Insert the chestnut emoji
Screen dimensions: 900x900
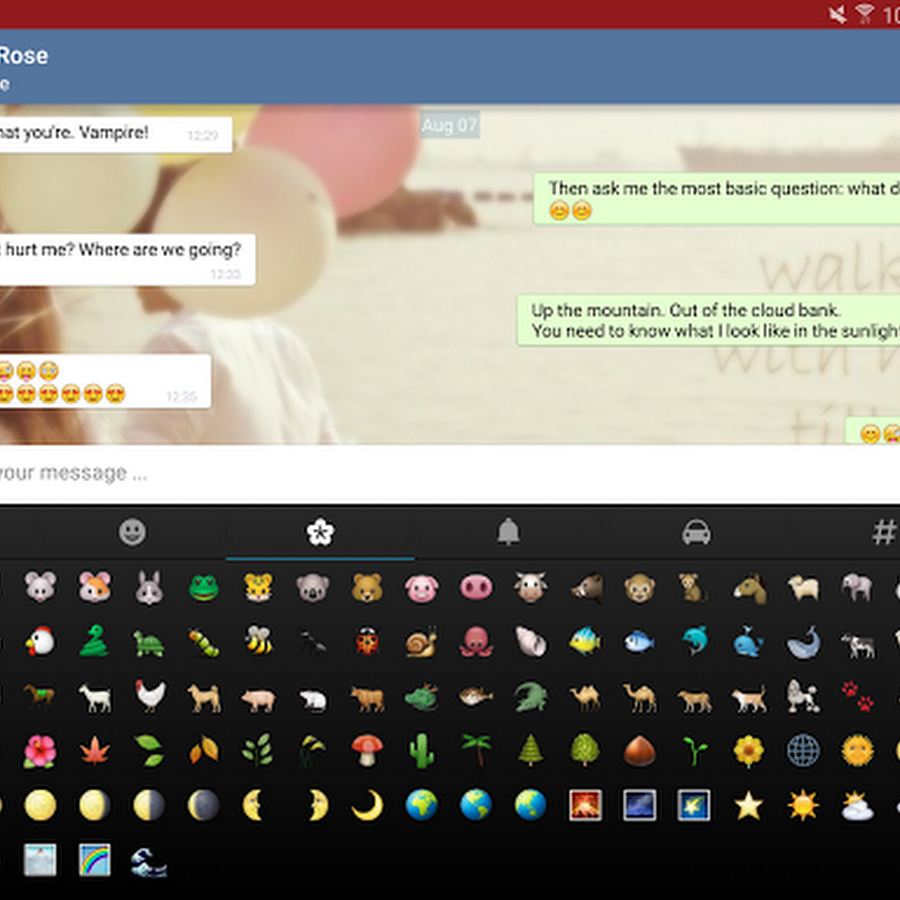coord(639,751)
